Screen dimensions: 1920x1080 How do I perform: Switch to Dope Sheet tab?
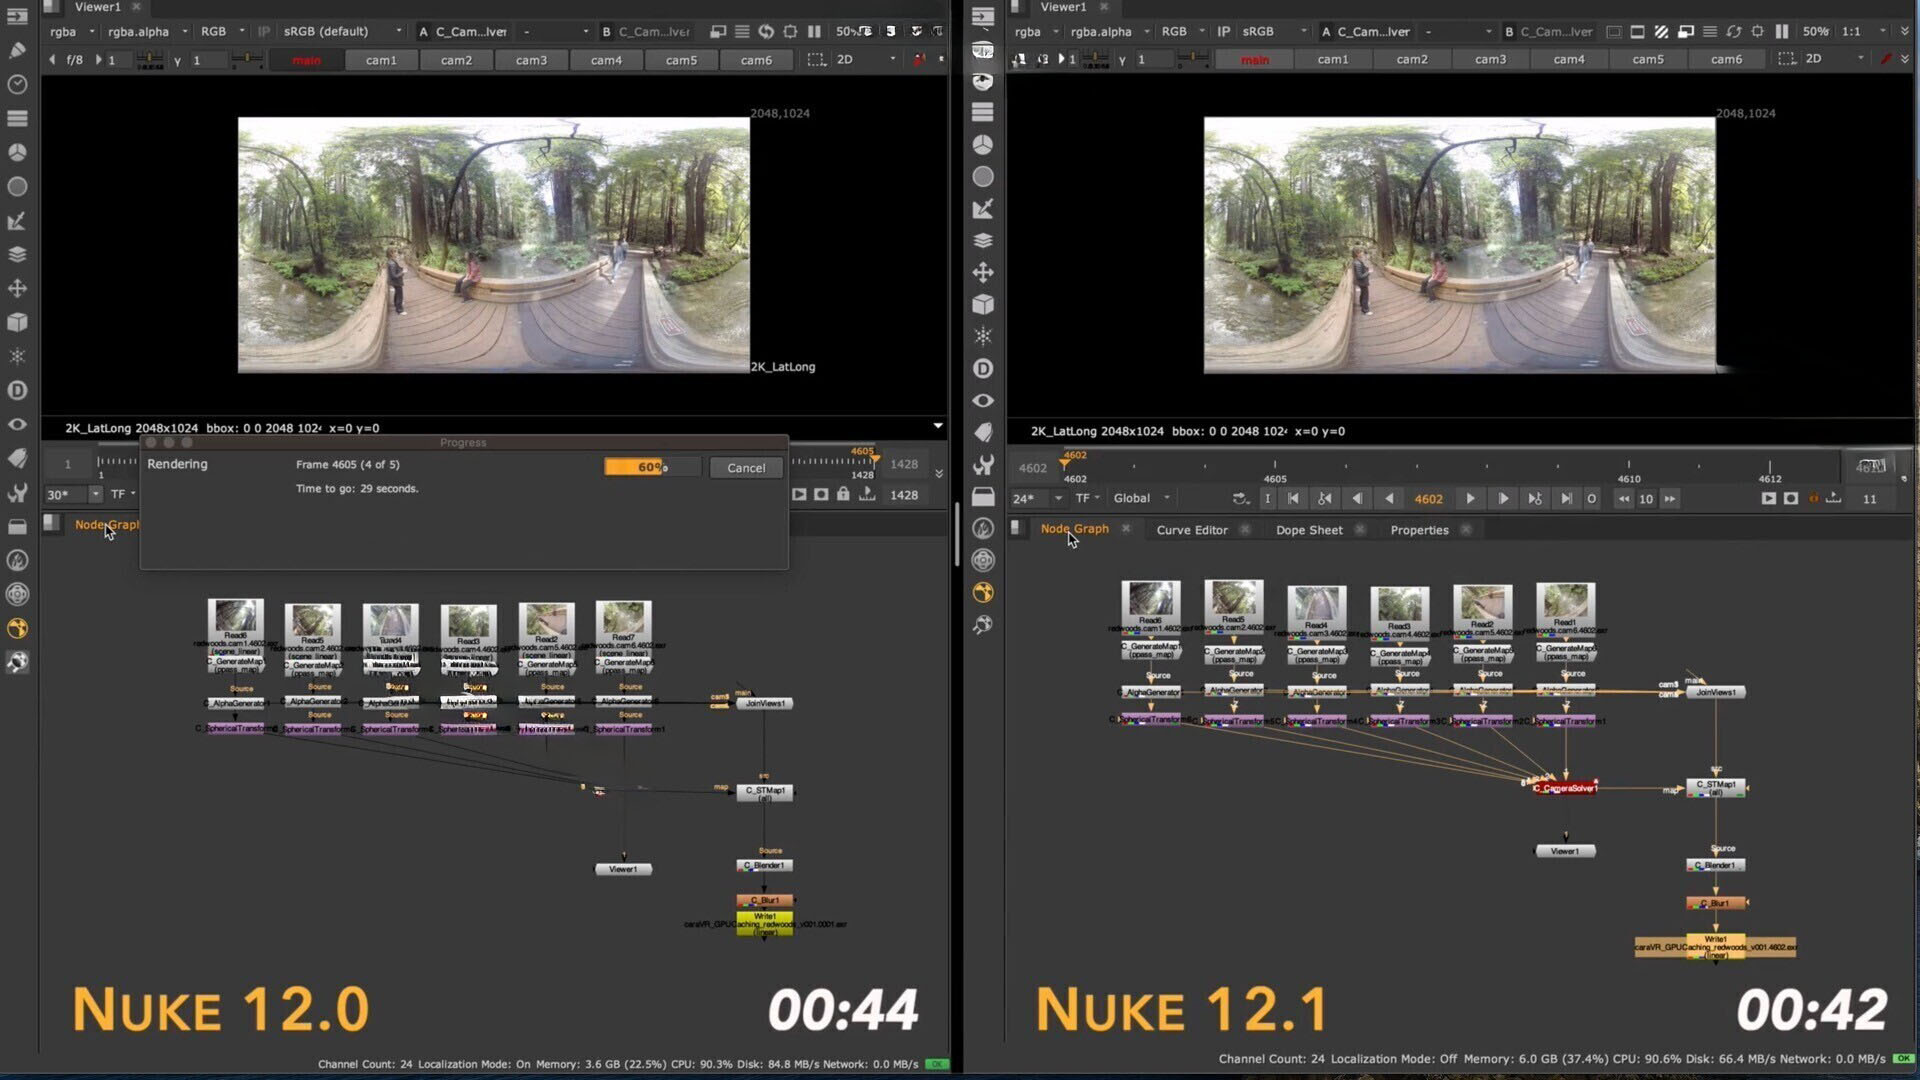click(x=1309, y=530)
